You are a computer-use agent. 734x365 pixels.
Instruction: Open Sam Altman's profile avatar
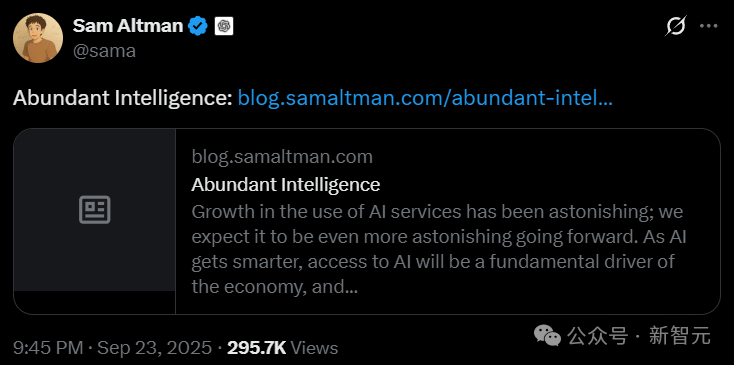[38, 38]
